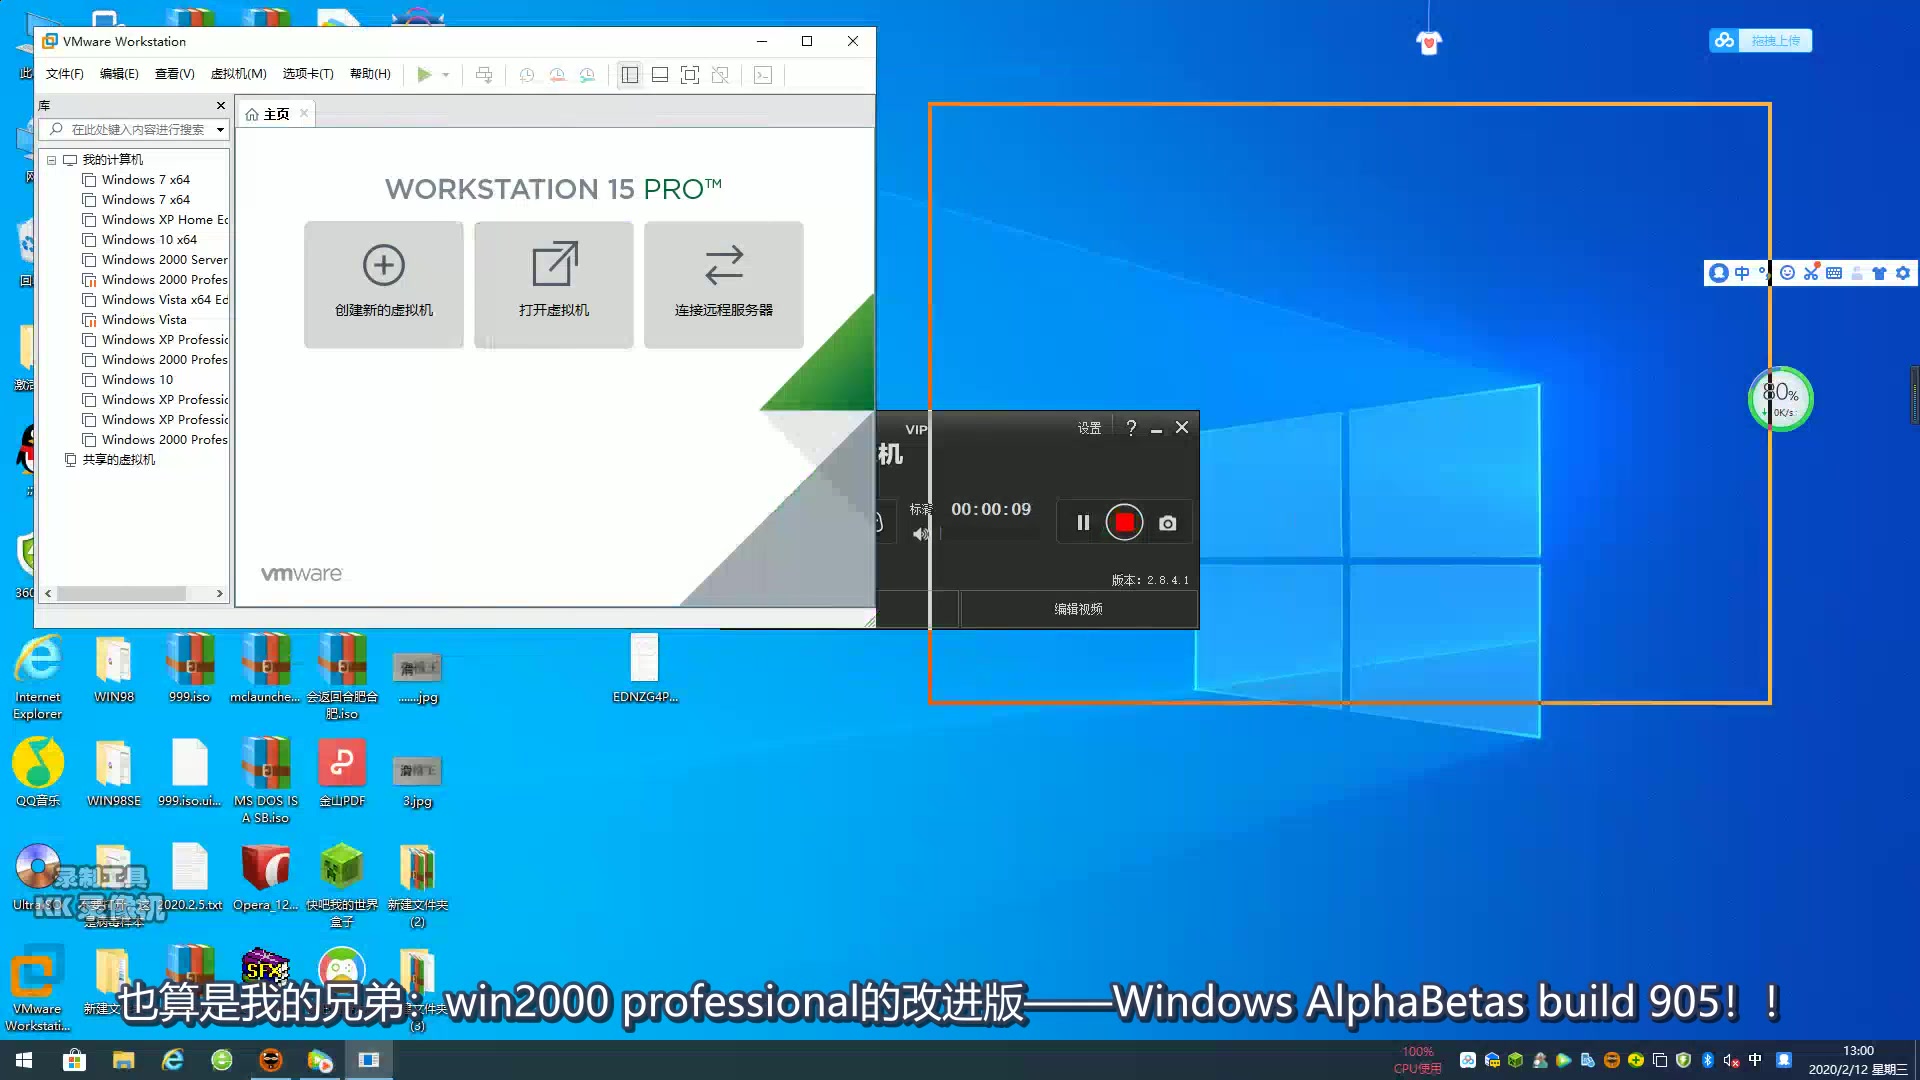Switch to the 主页 tab
This screenshot has height=1080, width=1920.
274,113
